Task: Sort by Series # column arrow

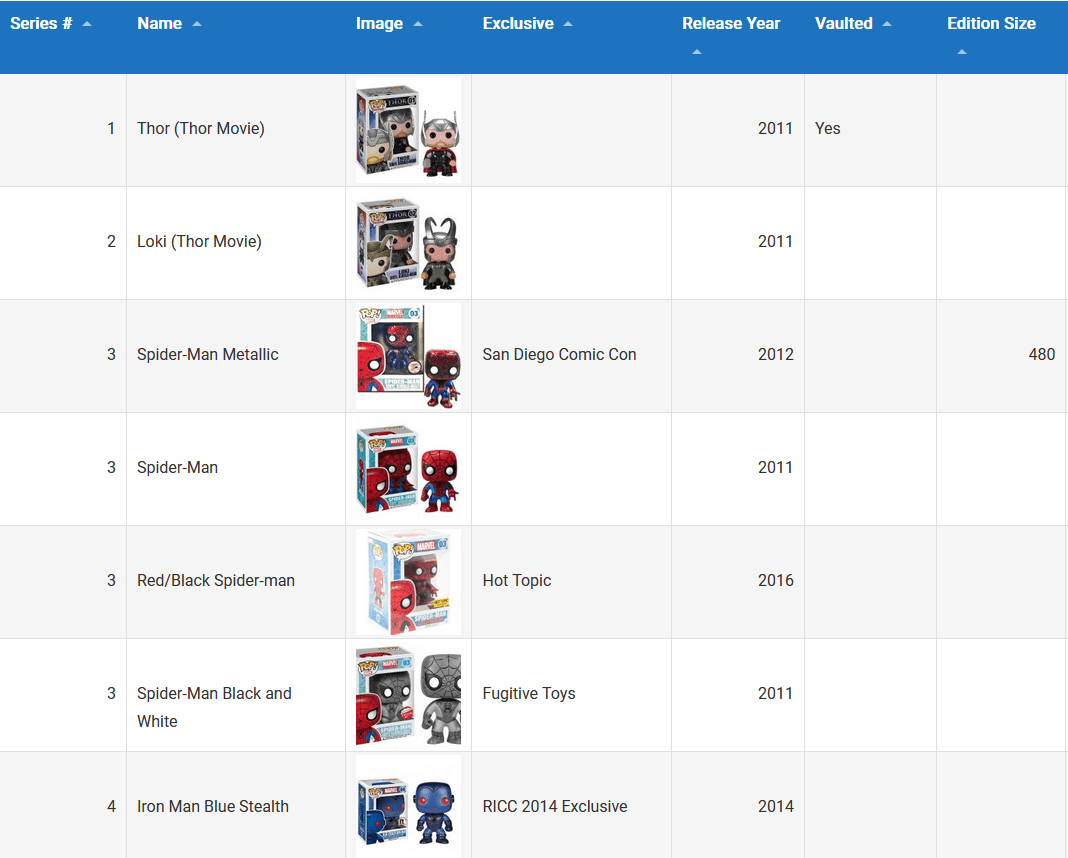Action: click(87, 24)
